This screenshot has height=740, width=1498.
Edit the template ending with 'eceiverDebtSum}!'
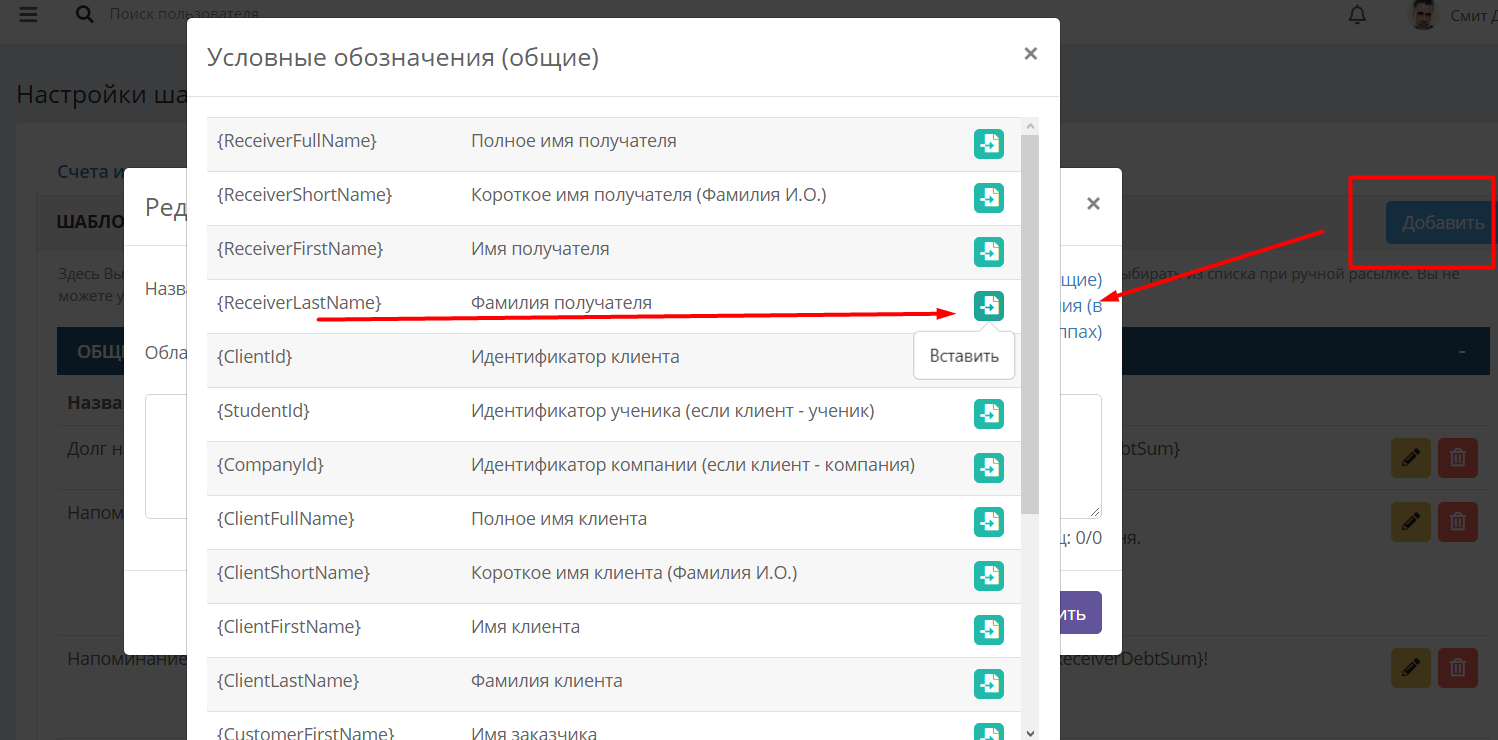[1411, 667]
